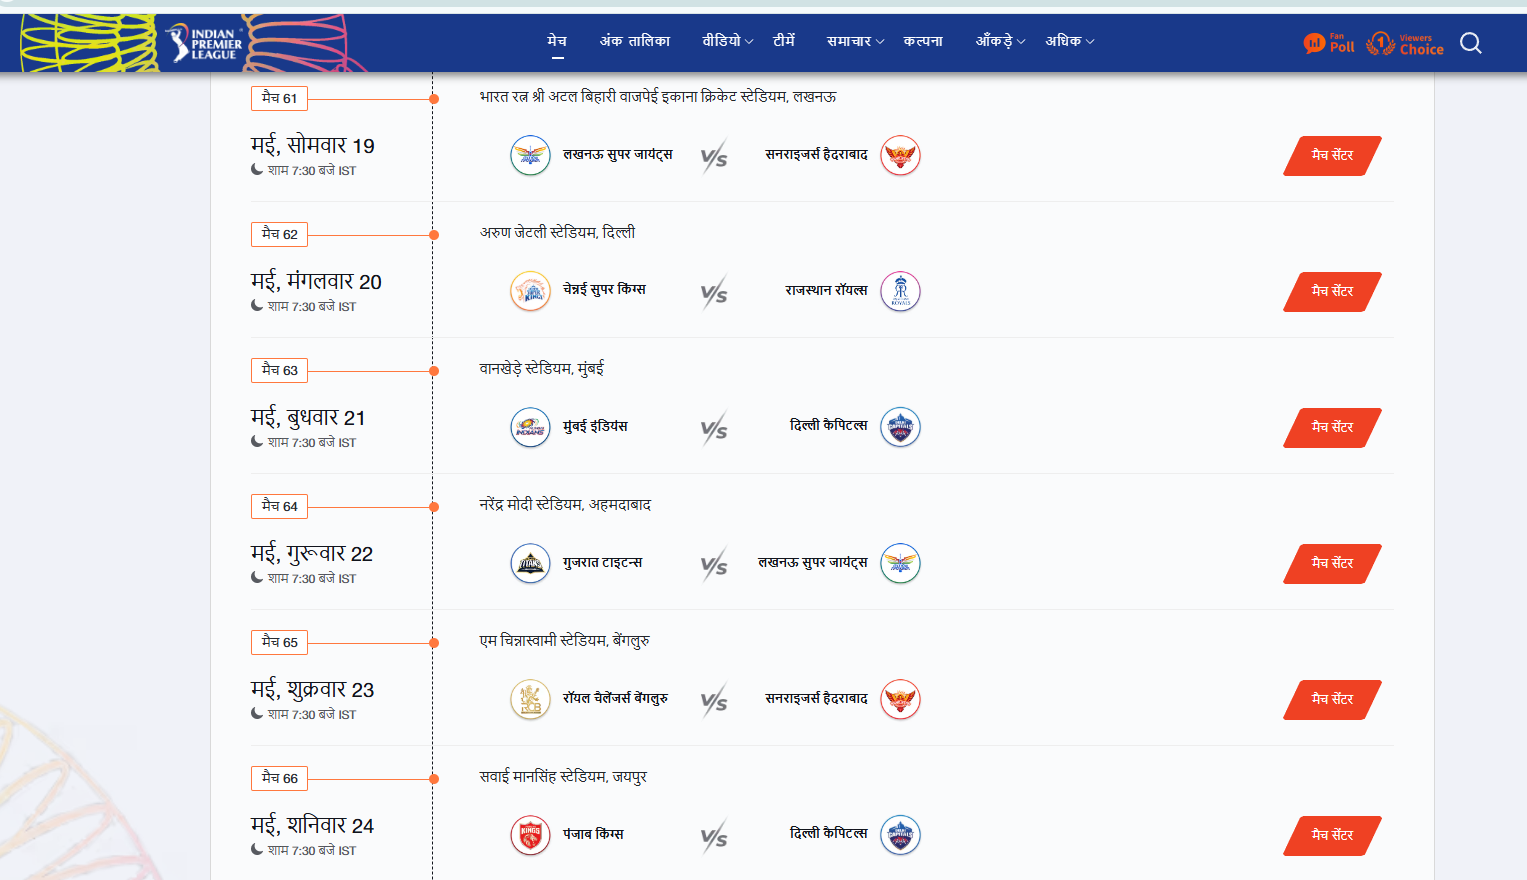The height and width of the screenshot is (880, 1527).
Task: Open the Viewers Choice icon
Action: click(1405, 43)
